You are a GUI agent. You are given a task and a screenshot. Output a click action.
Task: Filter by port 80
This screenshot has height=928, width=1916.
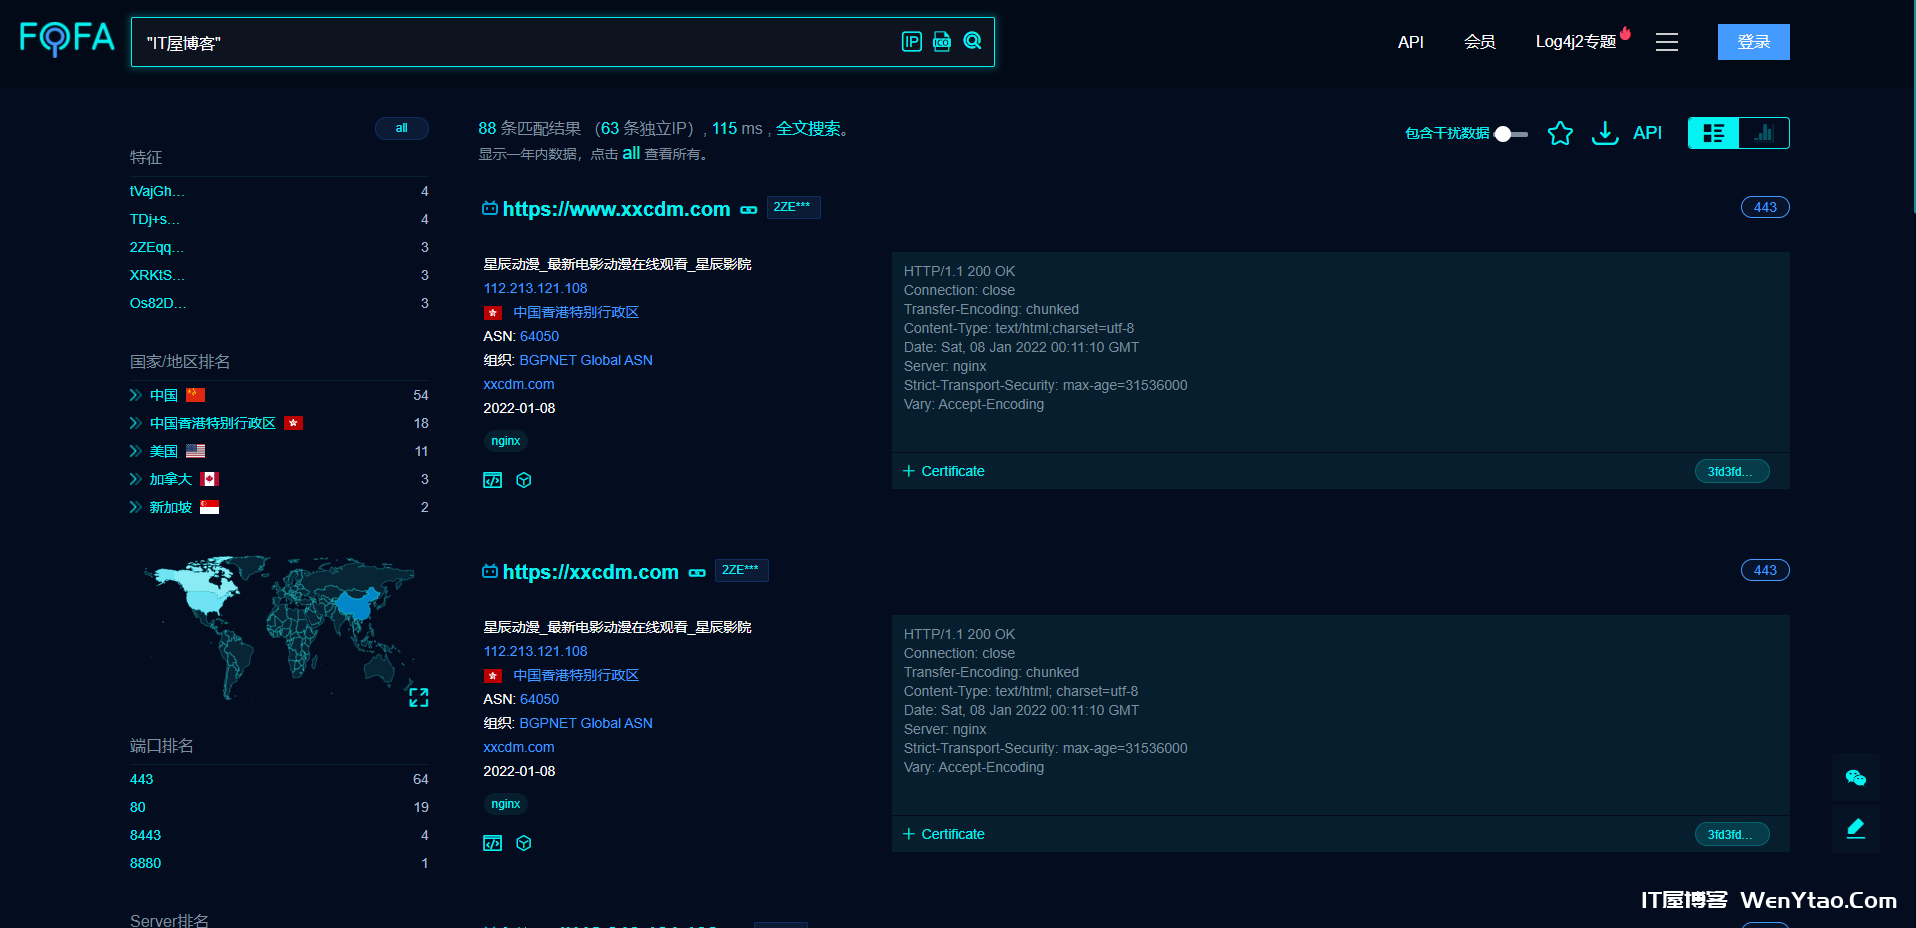coord(138,807)
